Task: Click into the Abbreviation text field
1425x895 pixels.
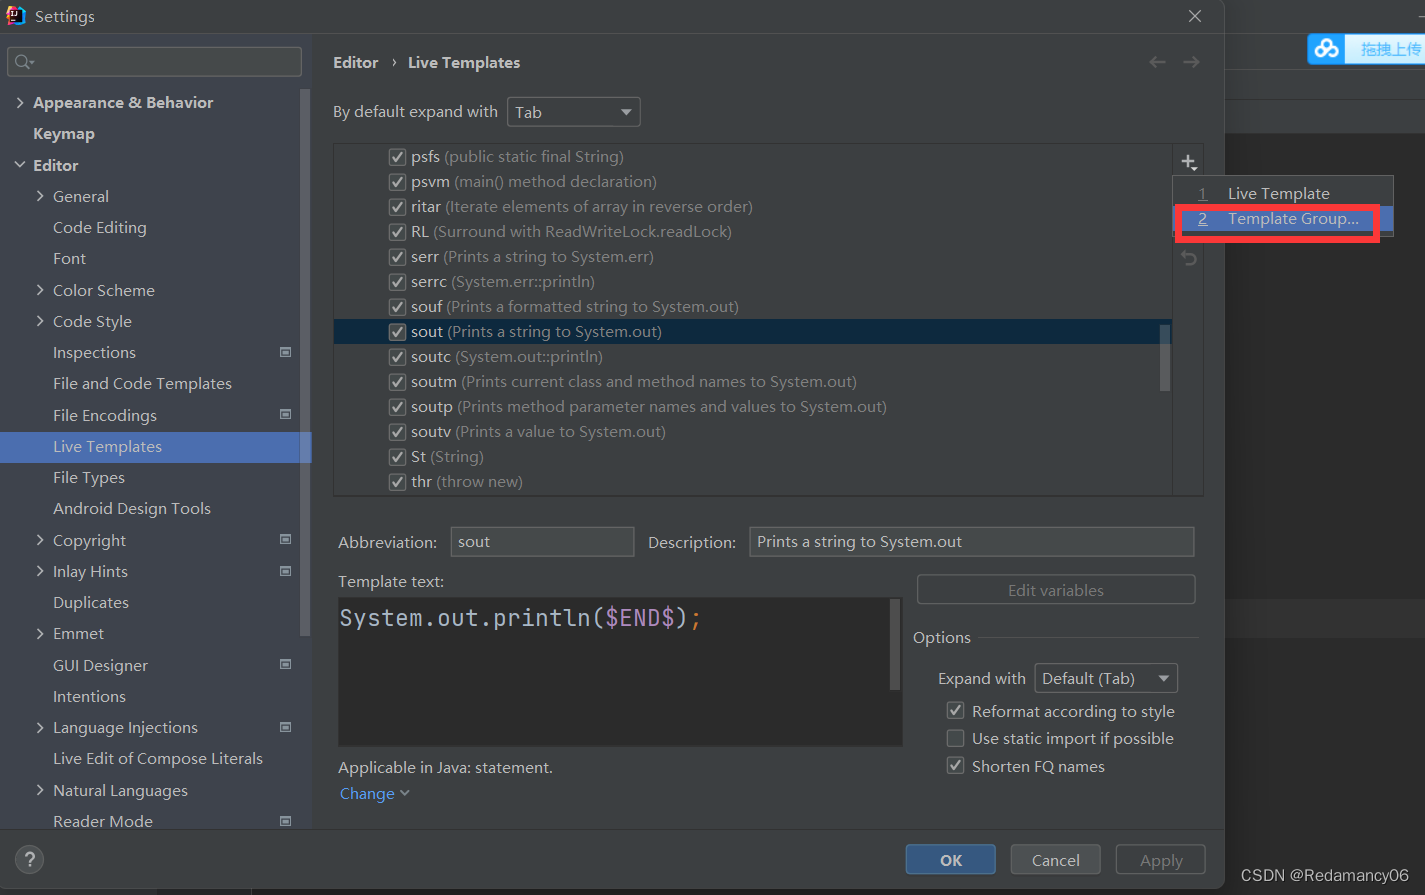Action: click(542, 542)
